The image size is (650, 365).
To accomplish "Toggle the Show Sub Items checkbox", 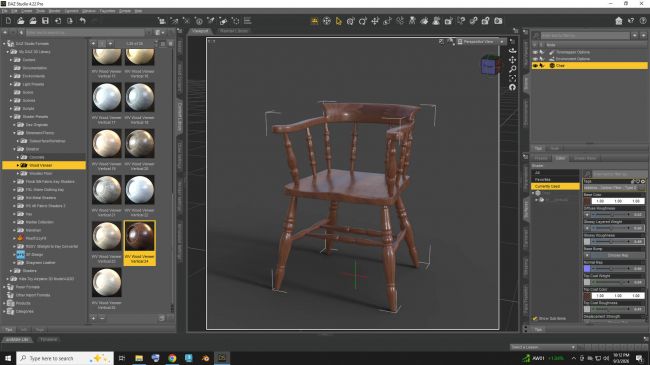I will [x=535, y=319].
